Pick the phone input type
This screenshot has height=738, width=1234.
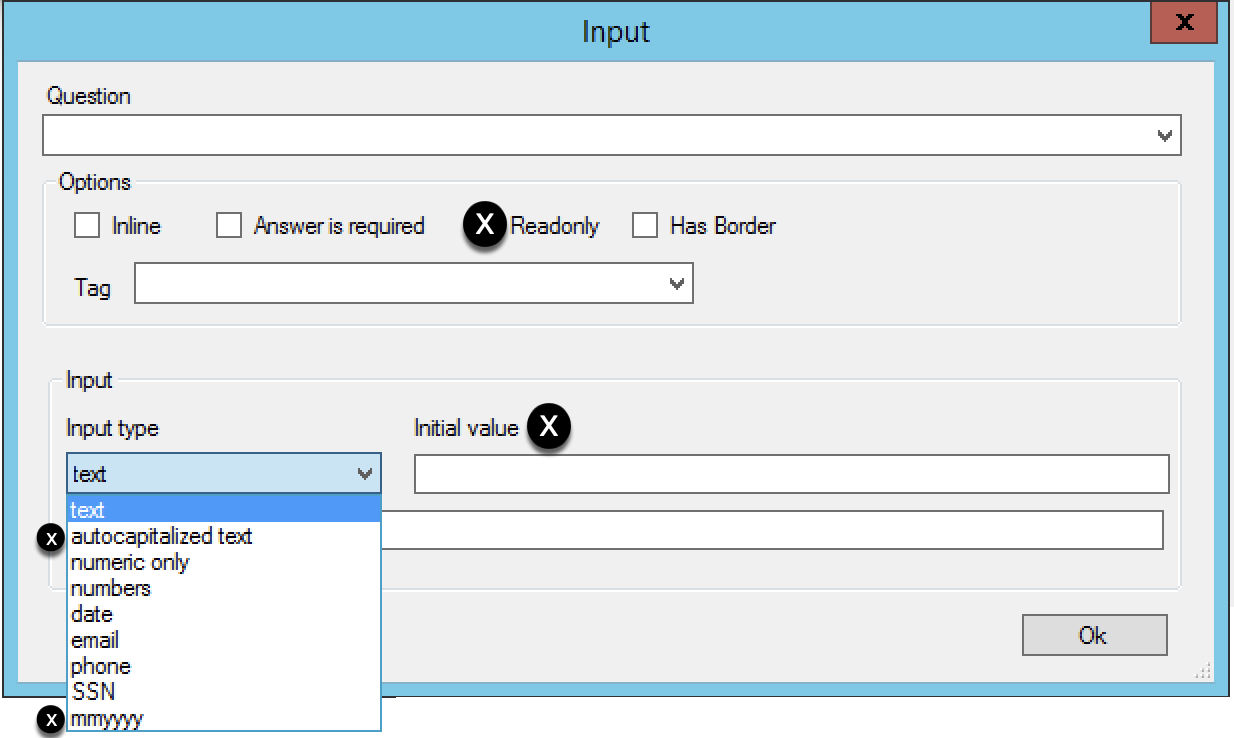click(x=224, y=666)
